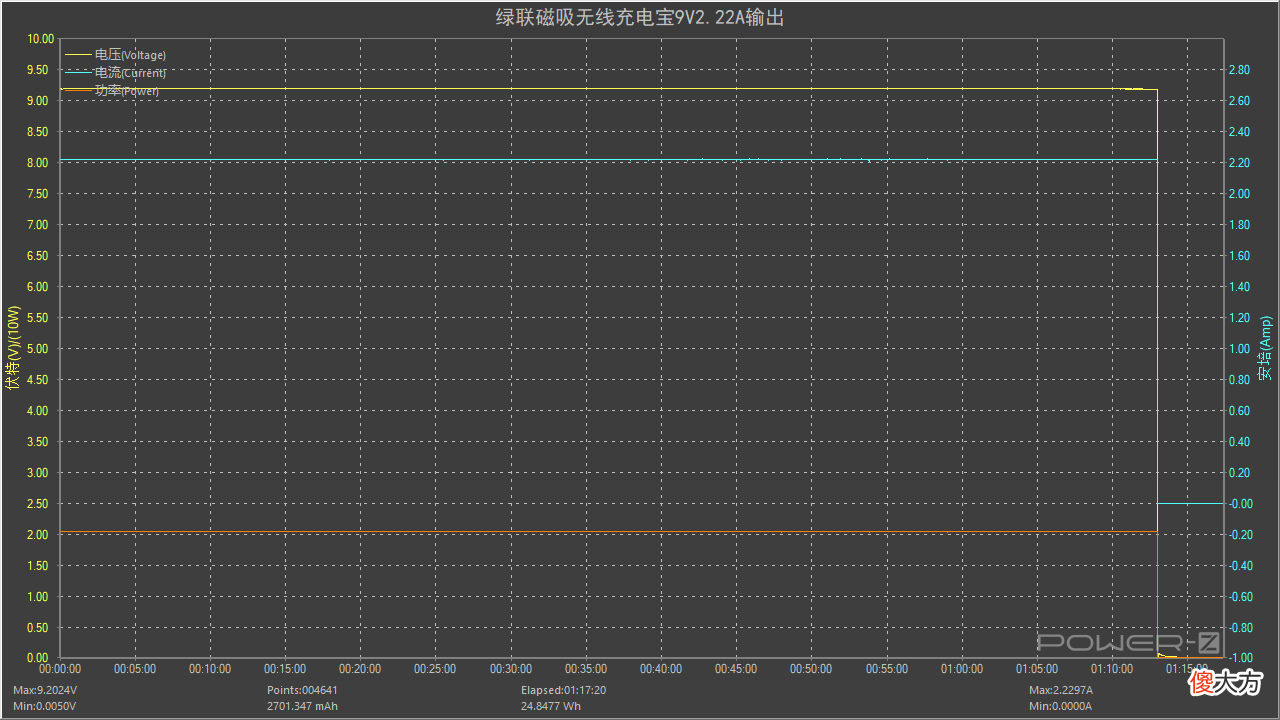Click the -0.20 ampere axis label
The height and width of the screenshot is (720, 1280).
pos(1239,535)
